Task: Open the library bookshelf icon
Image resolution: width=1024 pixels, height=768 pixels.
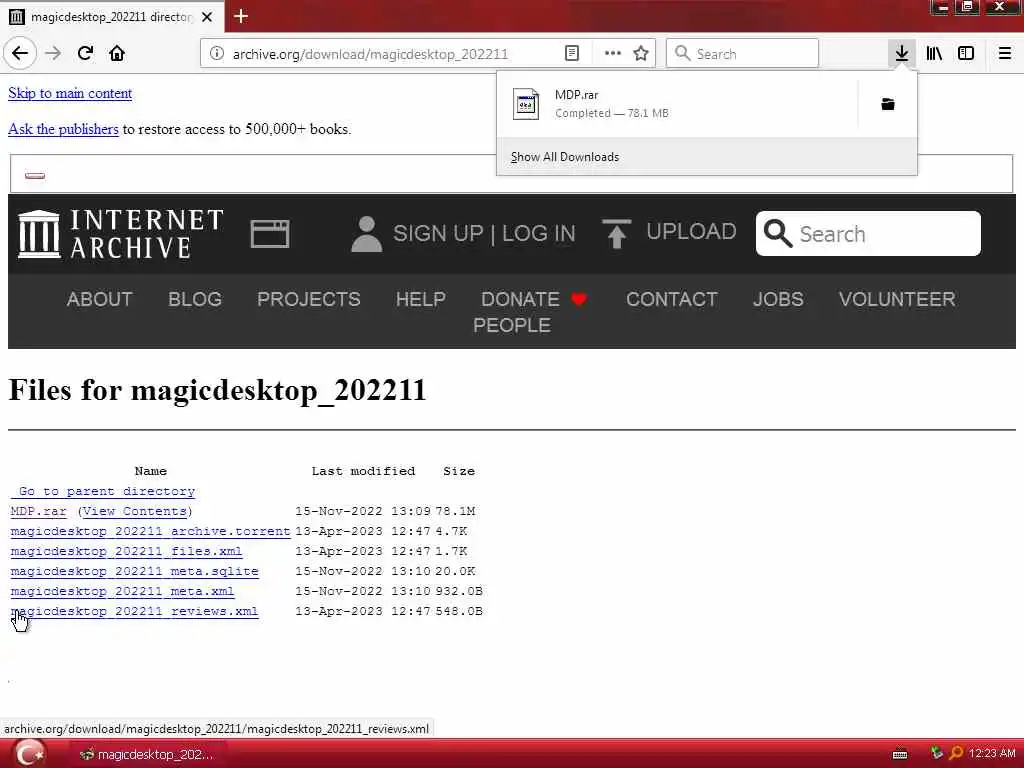Action: point(935,54)
